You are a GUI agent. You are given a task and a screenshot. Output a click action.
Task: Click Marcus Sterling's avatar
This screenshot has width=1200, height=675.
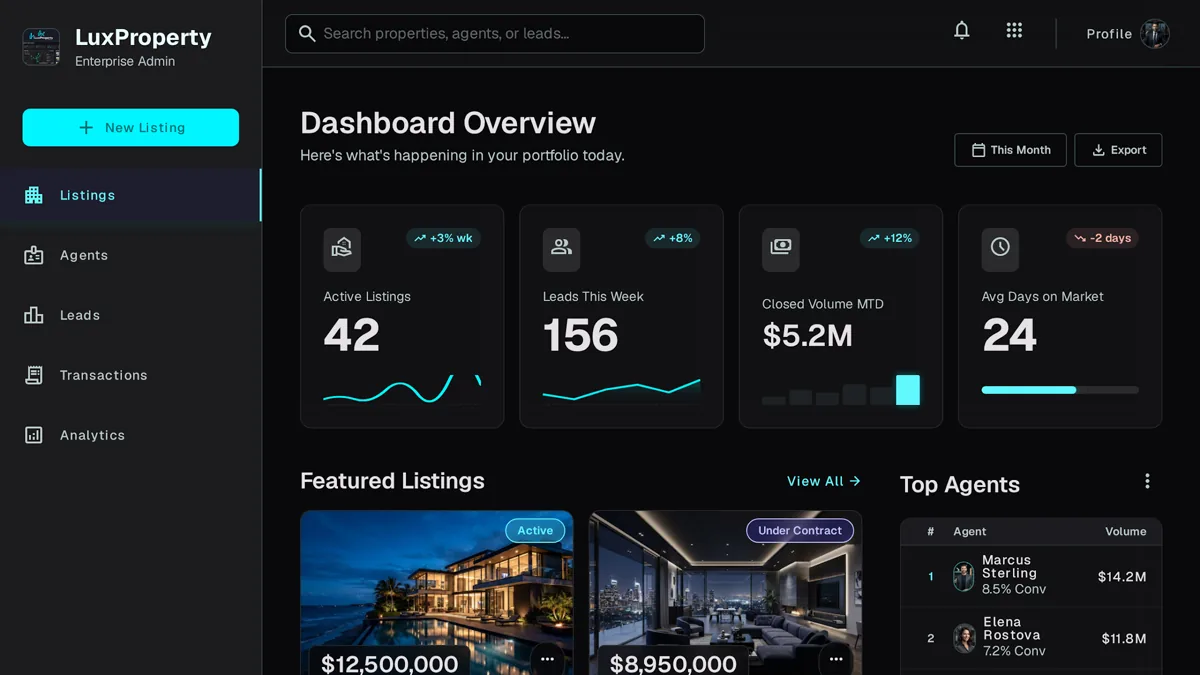click(964, 576)
